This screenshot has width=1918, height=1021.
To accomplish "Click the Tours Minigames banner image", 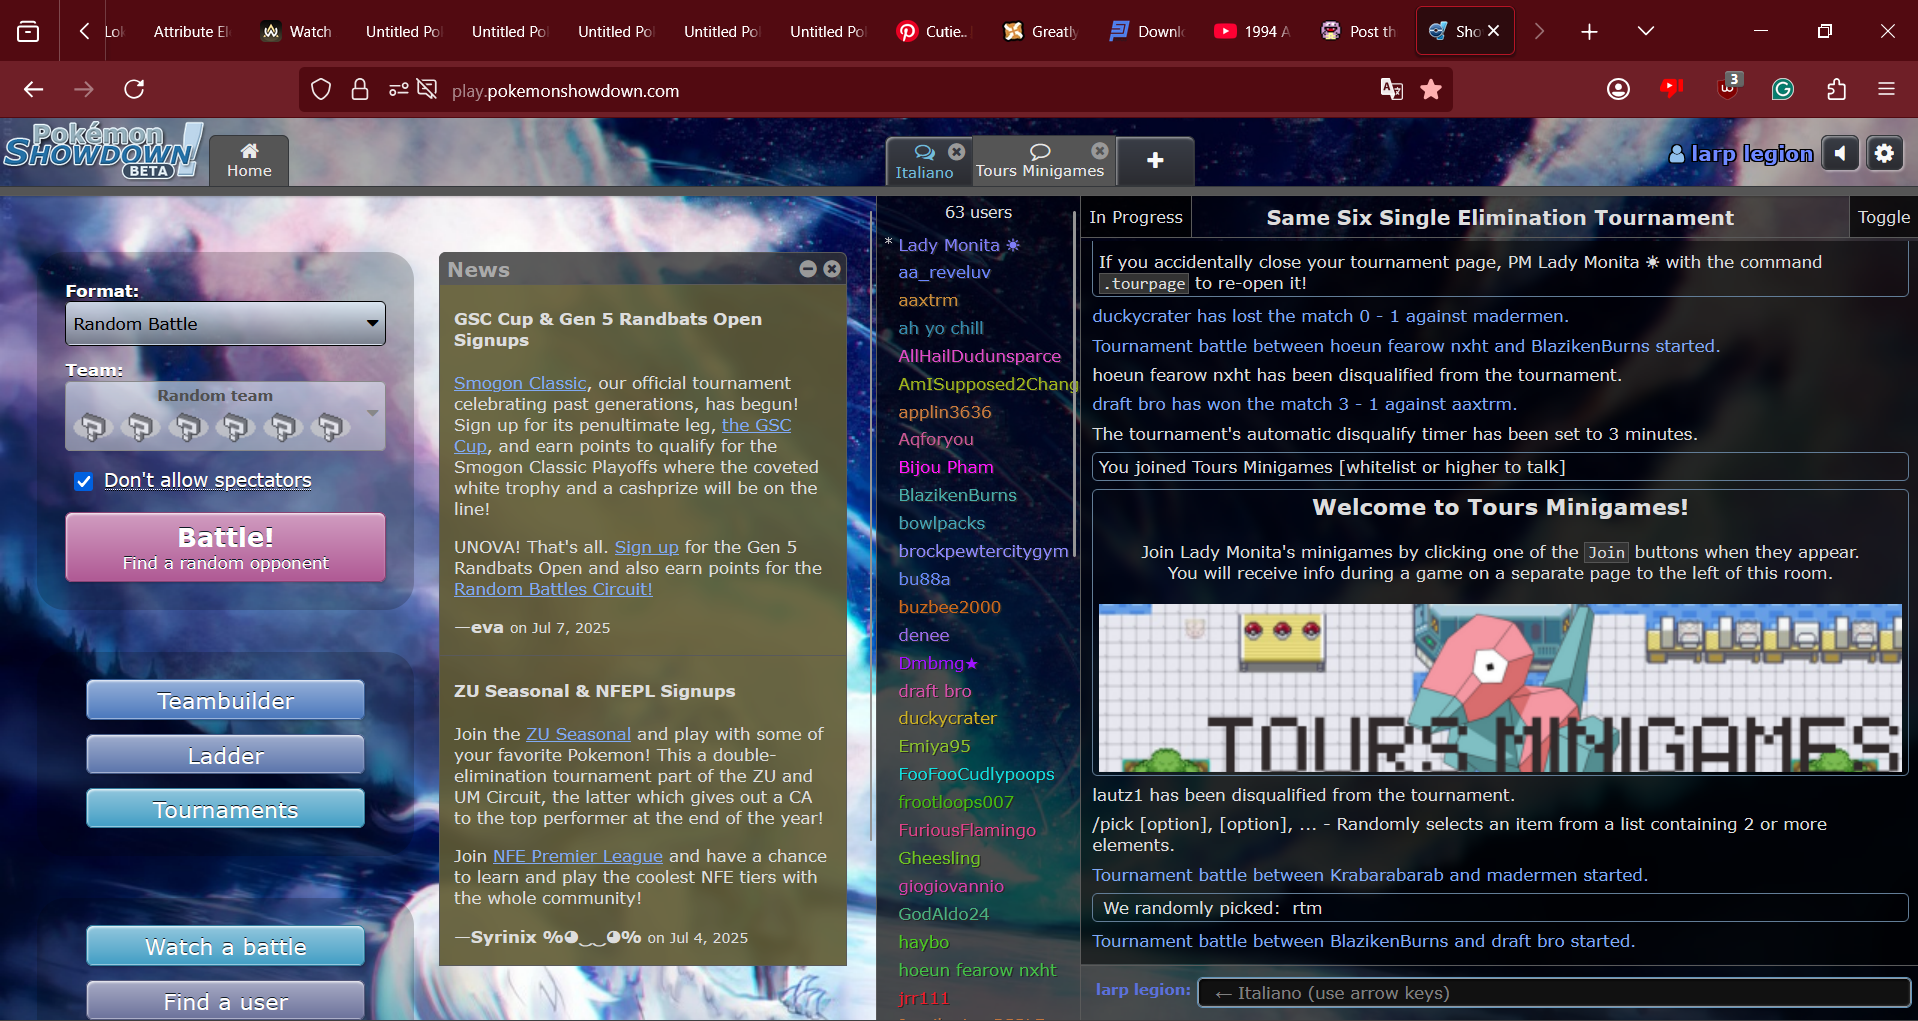I will click(x=1500, y=688).
